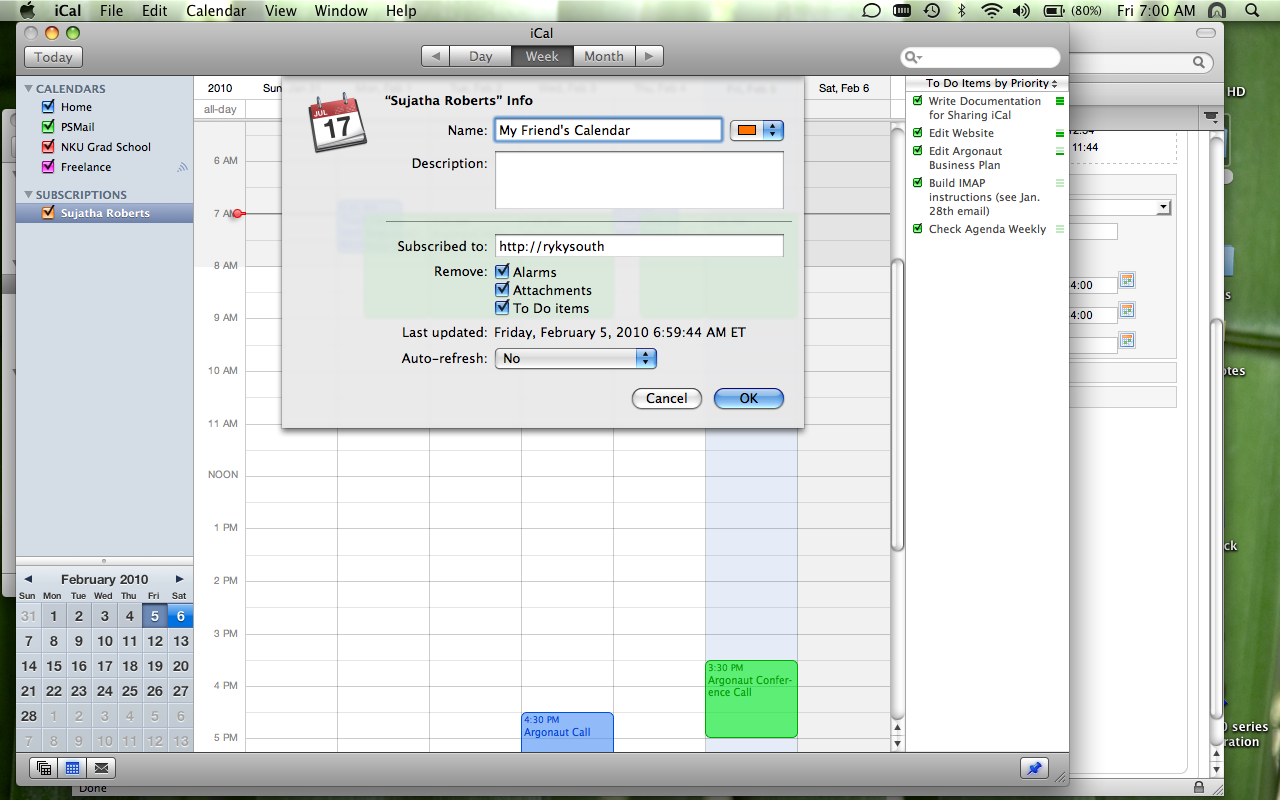This screenshot has height=800, width=1280.
Task: Open the Window menu
Action: coord(341,11)
